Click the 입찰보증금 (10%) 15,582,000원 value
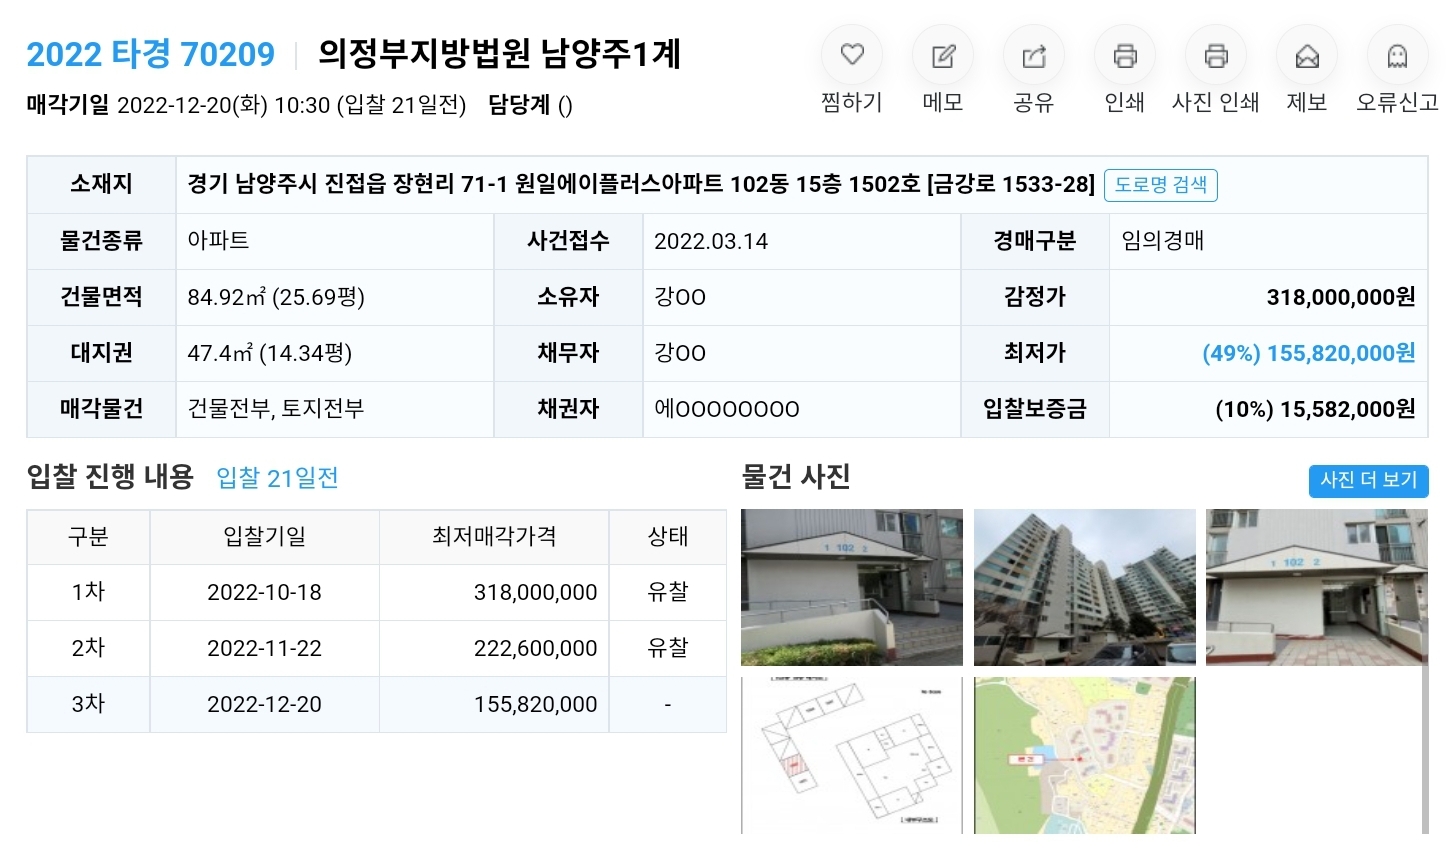 [x=1314, y=409]
